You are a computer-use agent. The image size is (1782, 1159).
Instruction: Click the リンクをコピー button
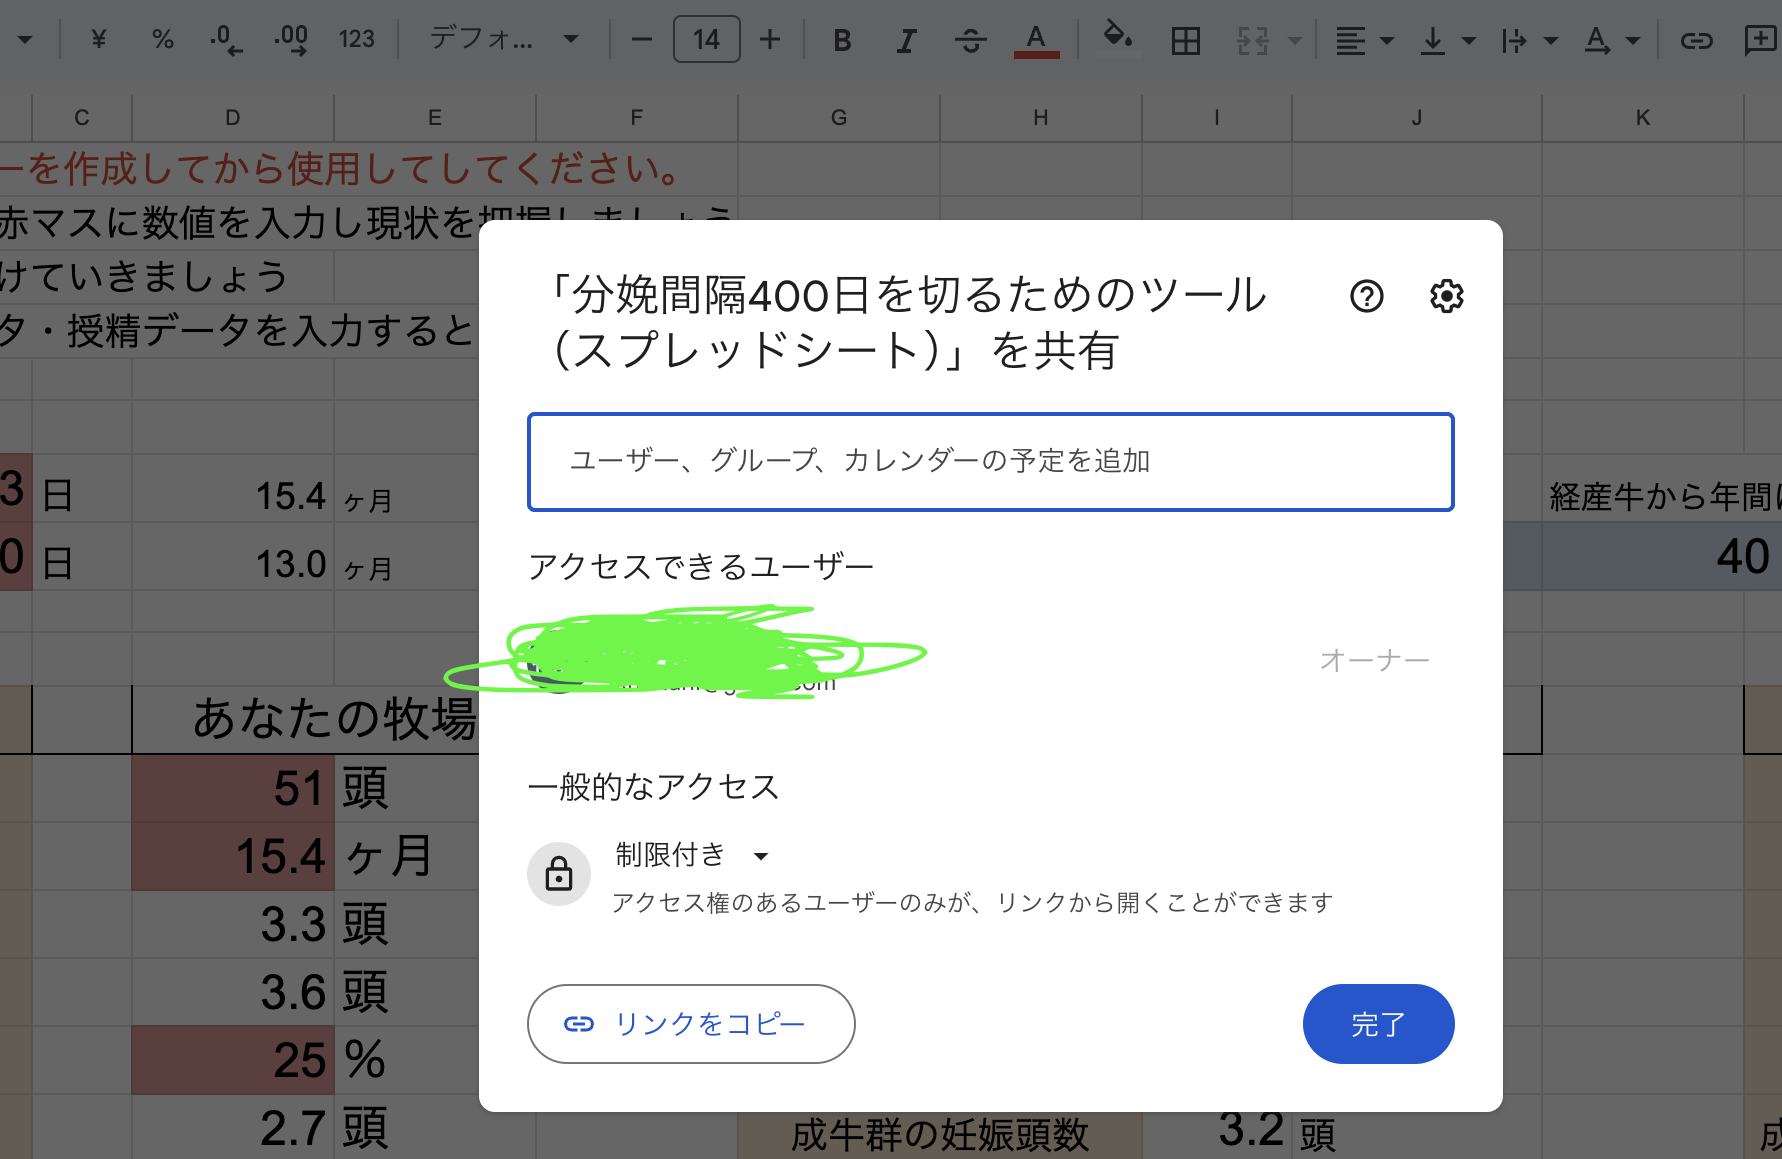tap(691, 1024)
